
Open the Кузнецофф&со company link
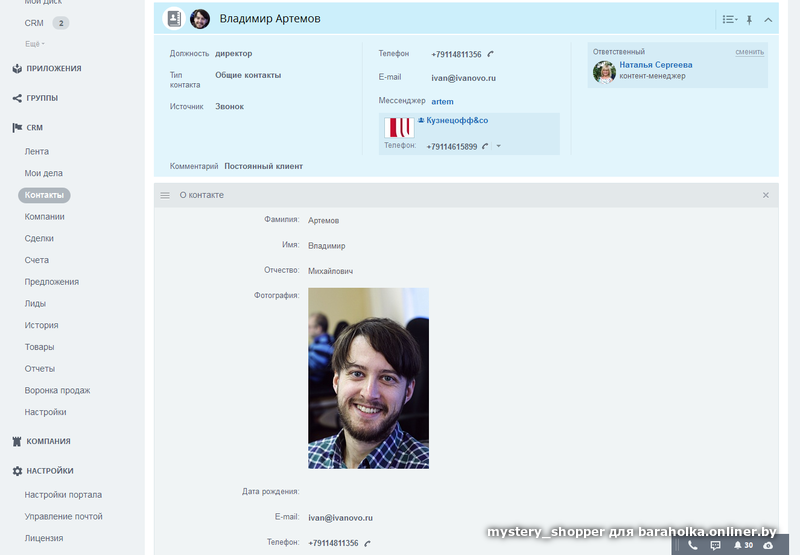[x=457, y=120]
